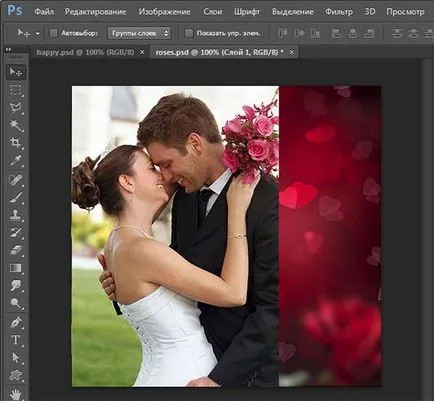Select the Brush tool
434x401 pixels.
point(16,198)
